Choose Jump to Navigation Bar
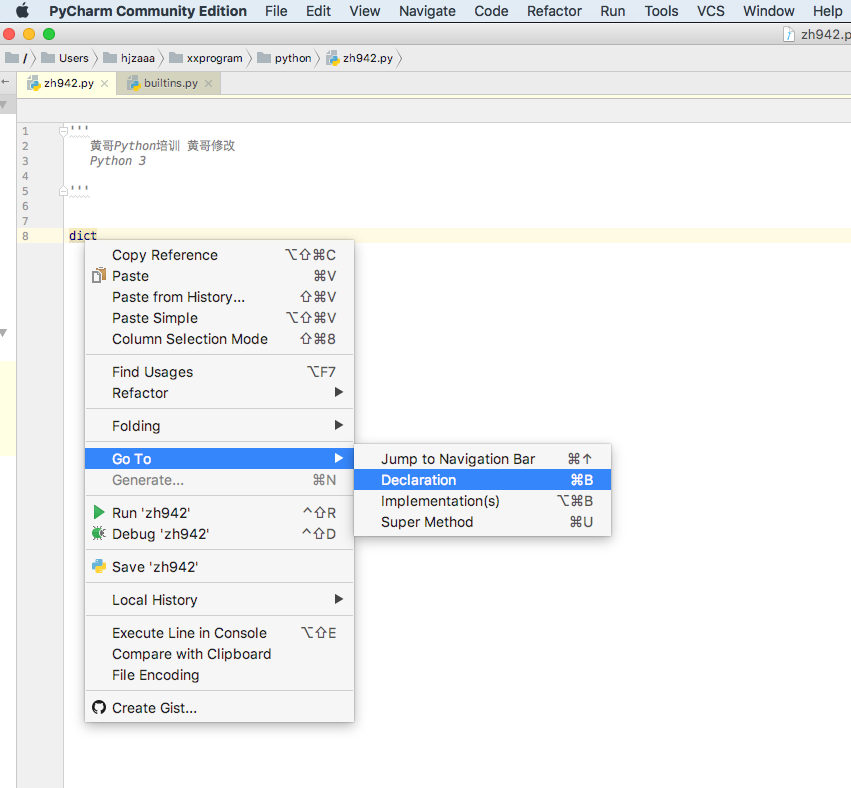 (482, 459)
